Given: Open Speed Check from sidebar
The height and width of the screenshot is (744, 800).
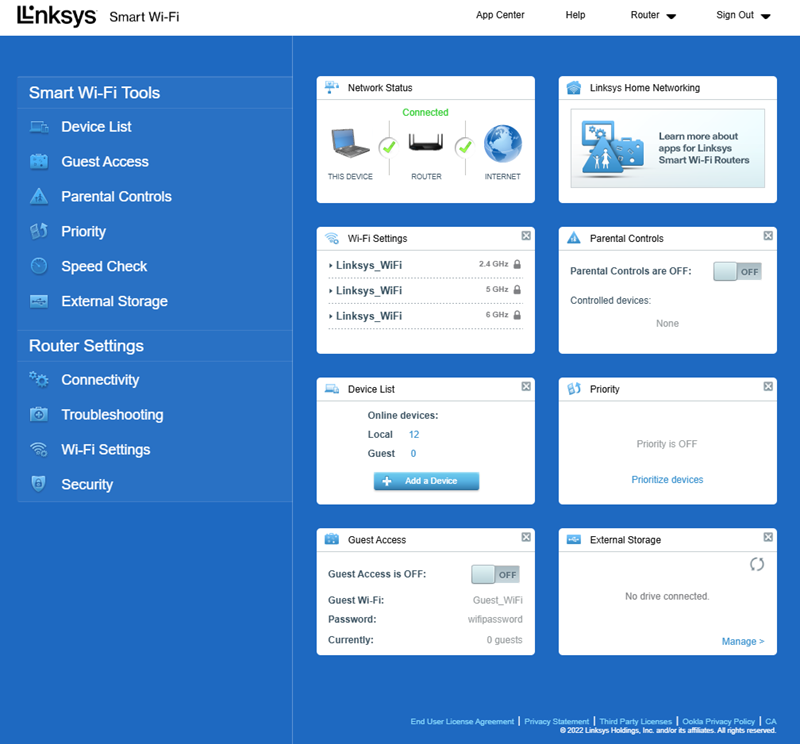Looking at the screenshot, I should tap(104, 266).
